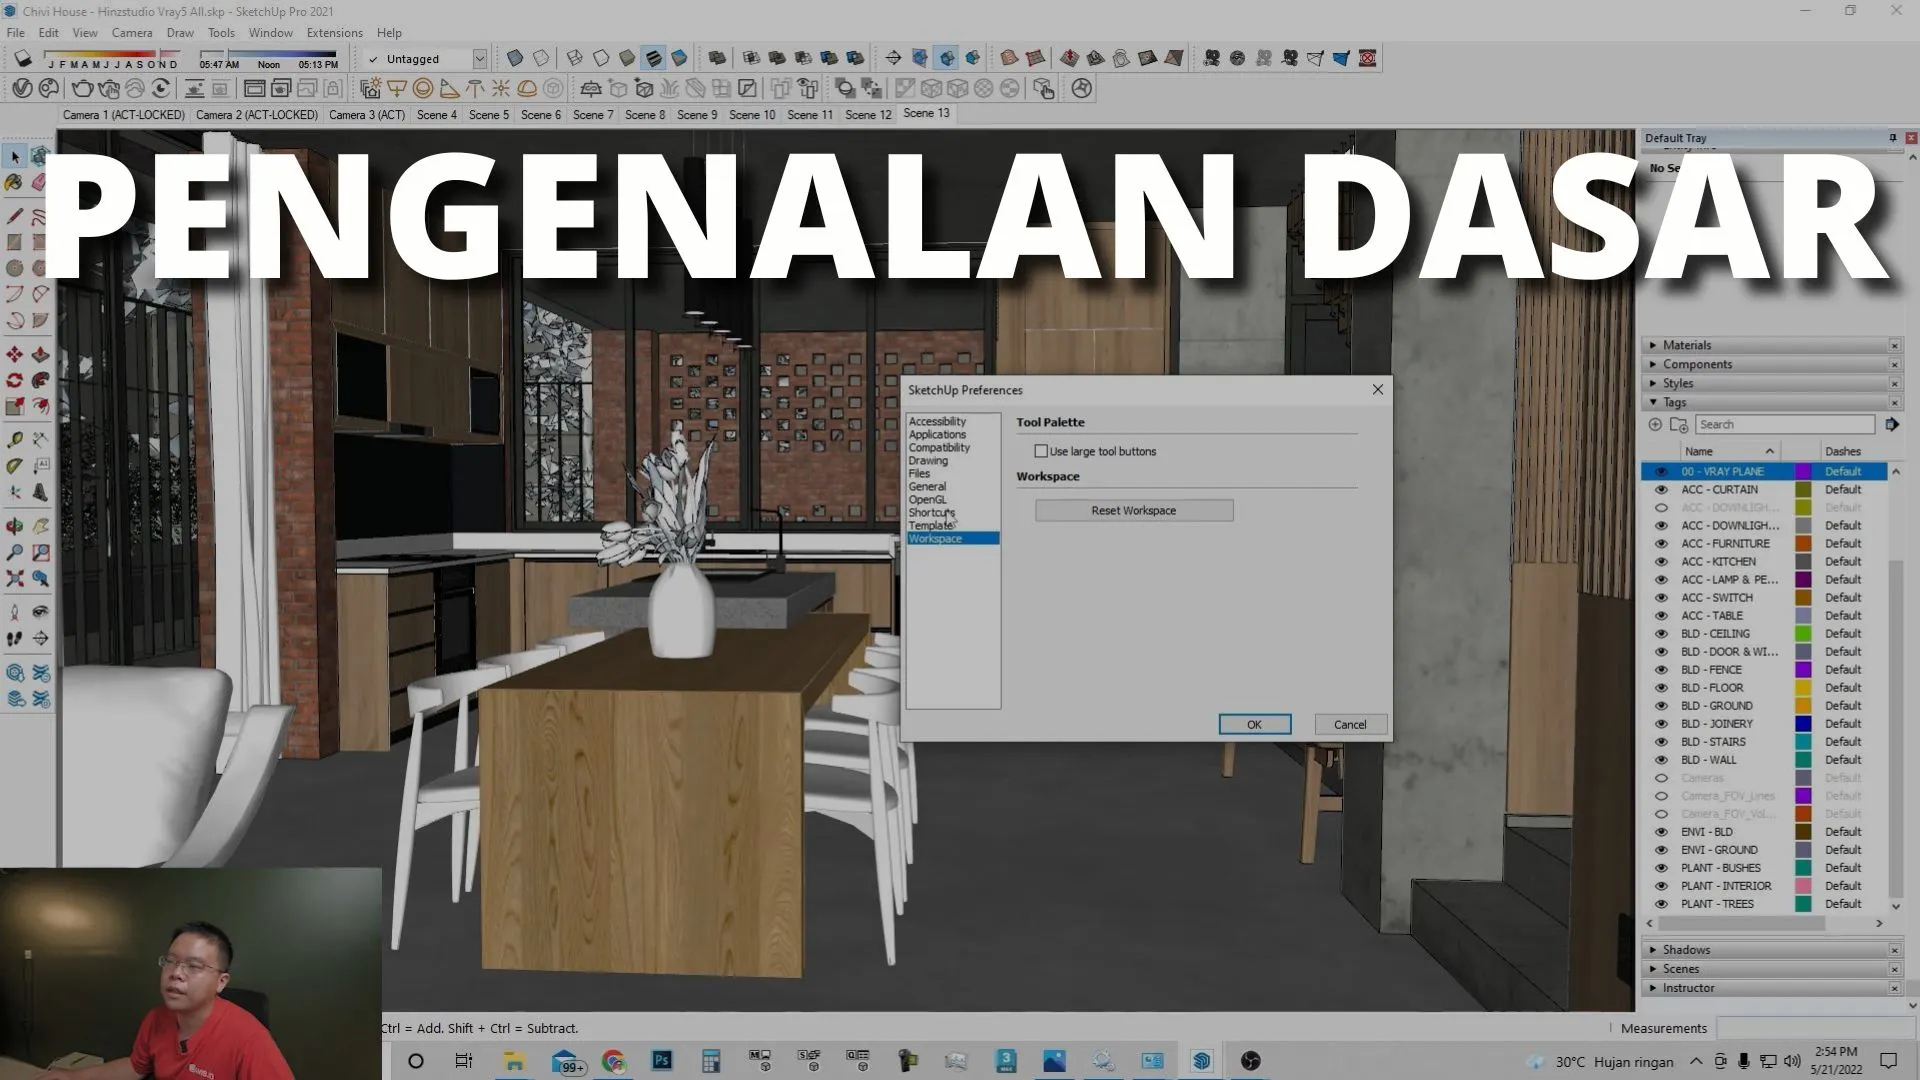Click Cancel in SketchUp Preferences
The height and width of the screenshot is (1080, 1920).
coord(1349,725)
